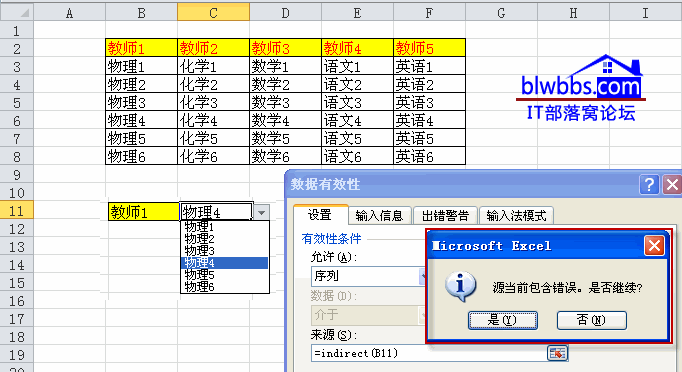The width and height of the screenshot is (682, 372).
Task: Select column H header
Action: point(573,13)
